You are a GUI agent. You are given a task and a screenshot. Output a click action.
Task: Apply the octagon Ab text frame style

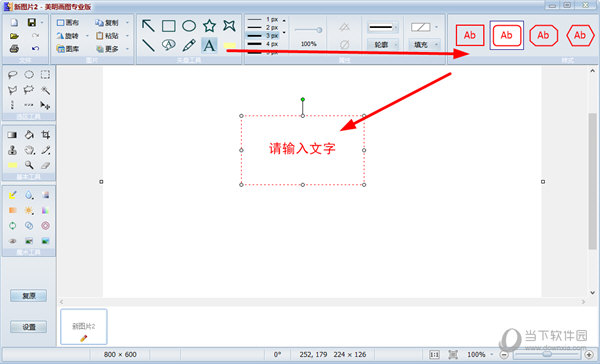(x=543, y=35)
